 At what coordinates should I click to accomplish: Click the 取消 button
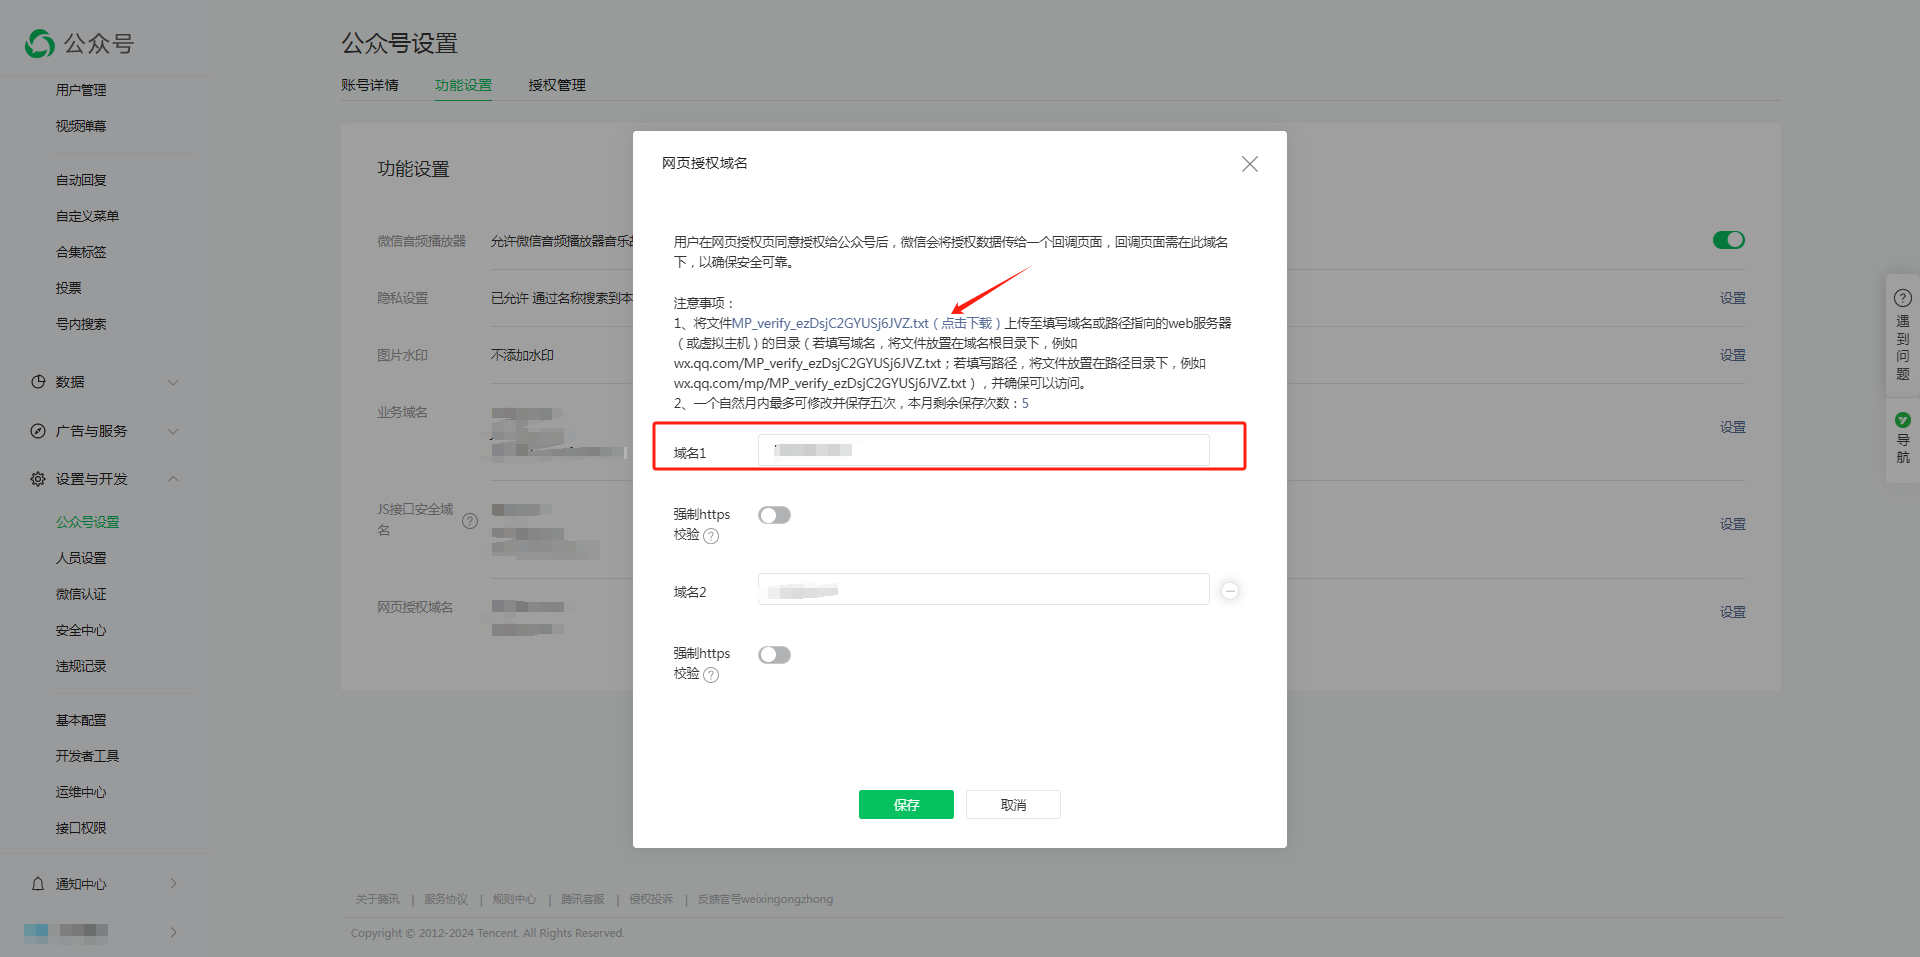pos(1013,805)
